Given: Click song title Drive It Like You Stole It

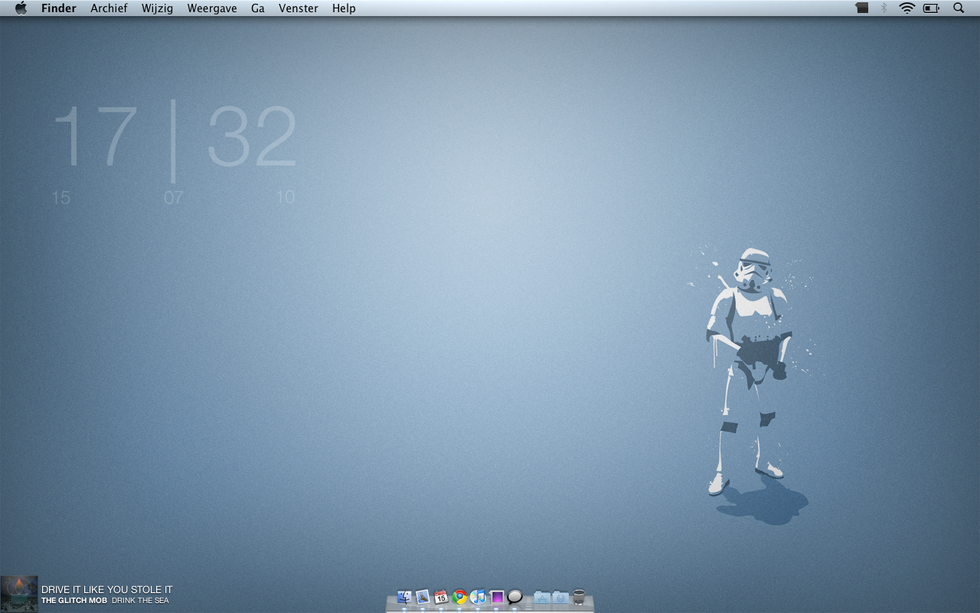Looking at the screenshot, I should tap(107, 589).
